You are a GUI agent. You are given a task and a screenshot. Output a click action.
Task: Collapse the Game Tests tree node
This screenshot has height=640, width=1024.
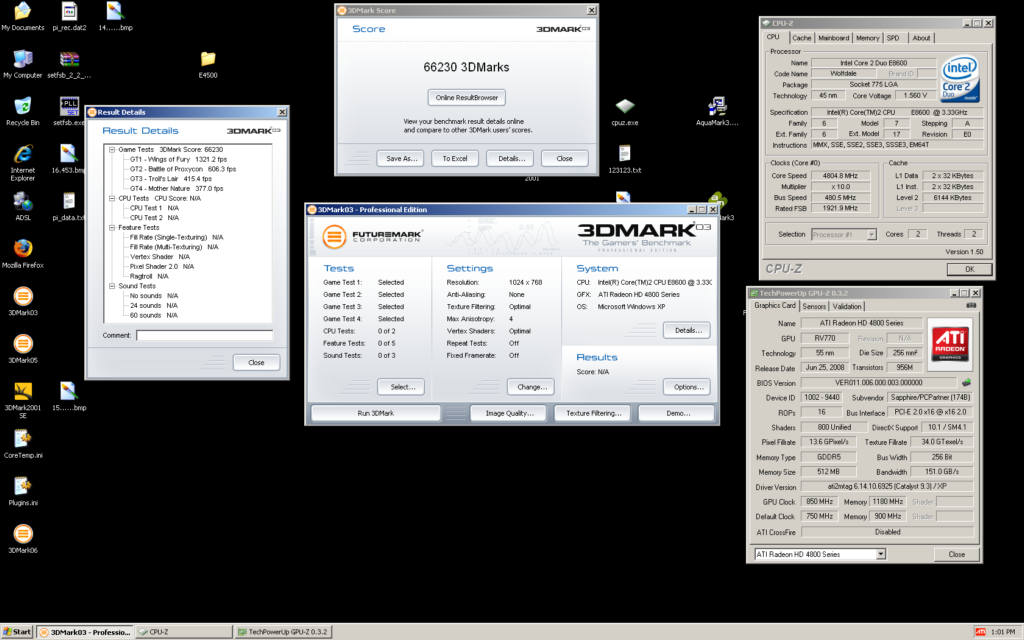click(112, 150)
